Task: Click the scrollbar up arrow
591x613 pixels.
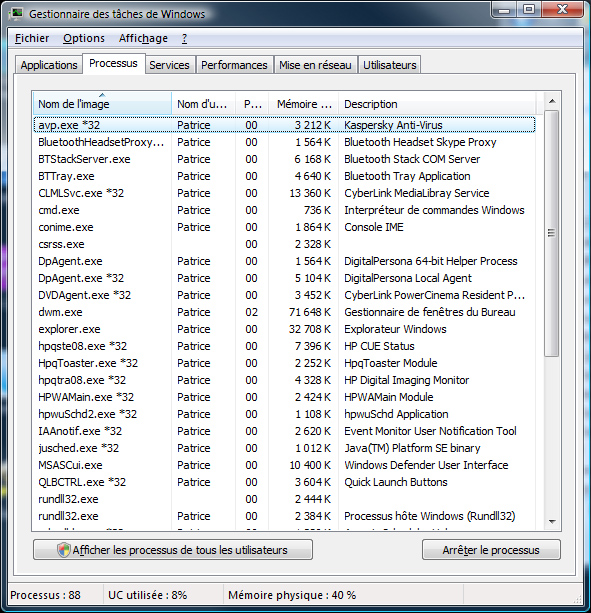Action: [x=552, y=101]
